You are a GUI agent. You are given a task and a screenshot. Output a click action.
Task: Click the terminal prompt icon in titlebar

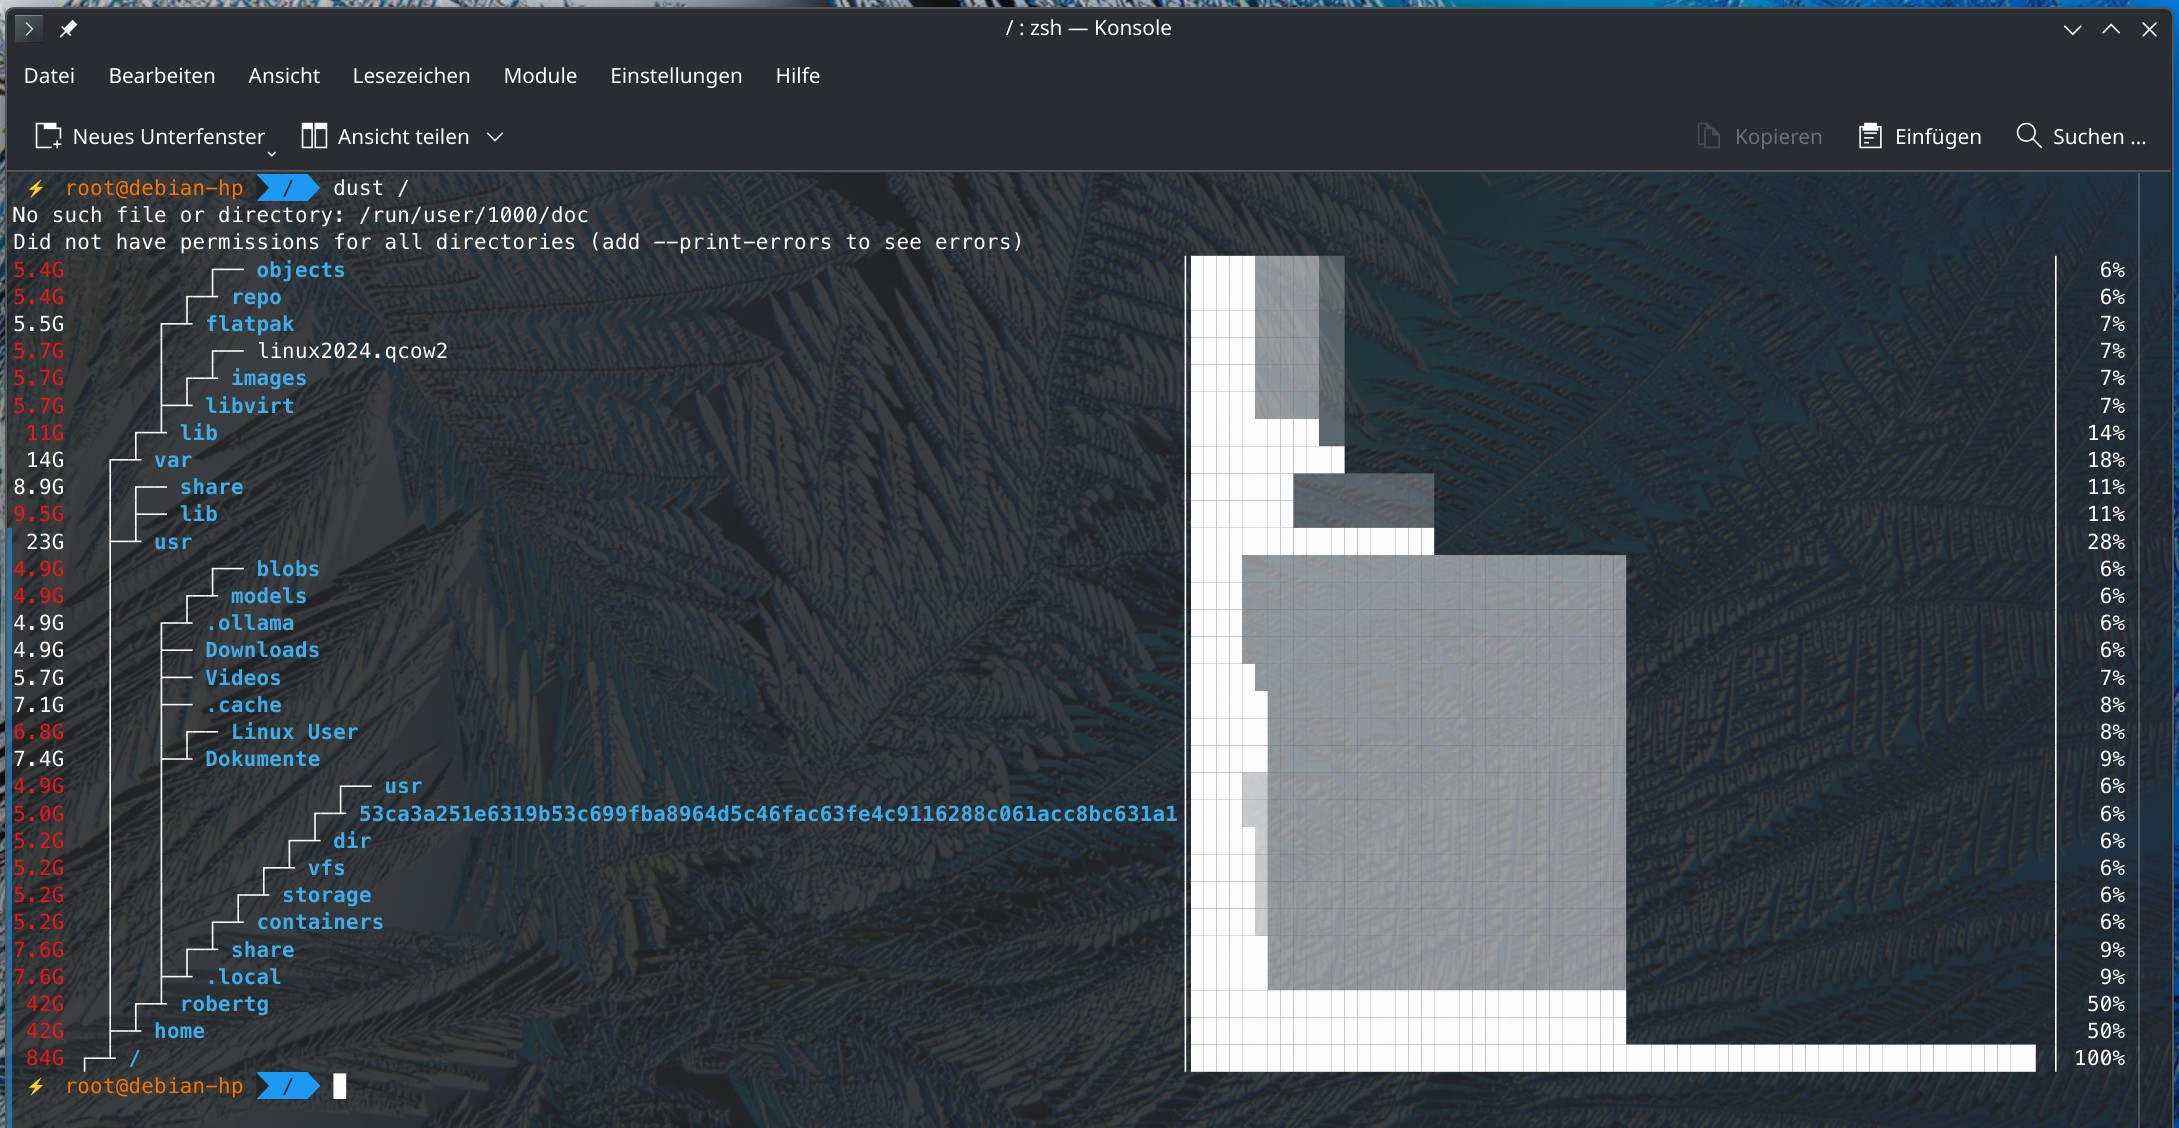pos(29,29)
